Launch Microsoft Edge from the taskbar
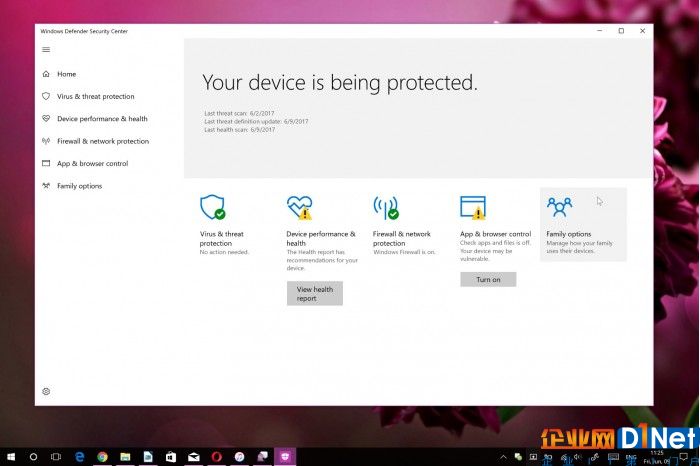Viewport: 700px width, 466px height. (x=79, y=457)
